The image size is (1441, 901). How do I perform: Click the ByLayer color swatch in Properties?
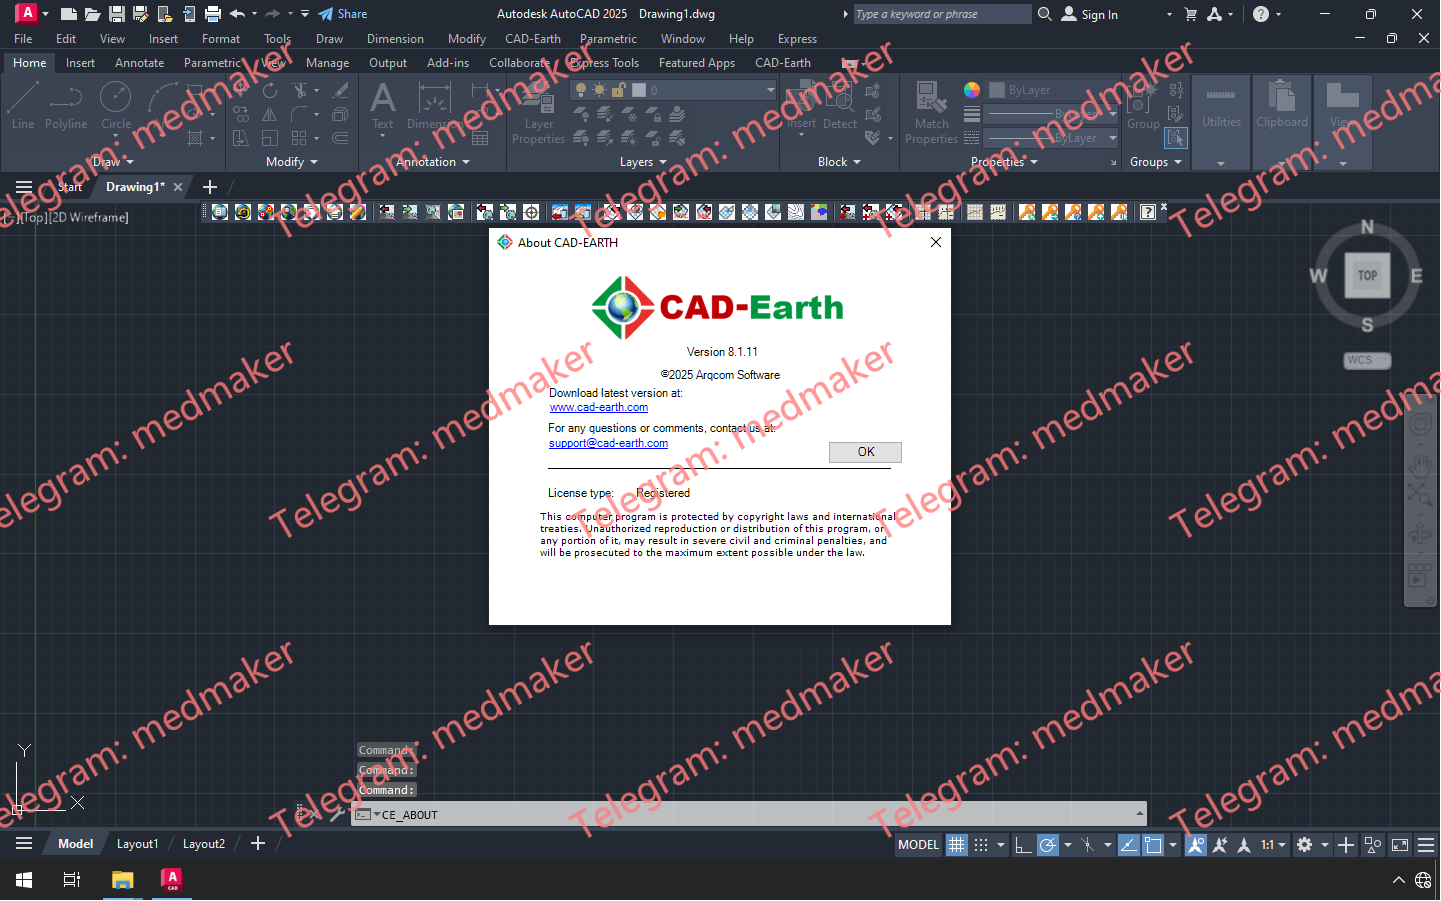point(997,89)
